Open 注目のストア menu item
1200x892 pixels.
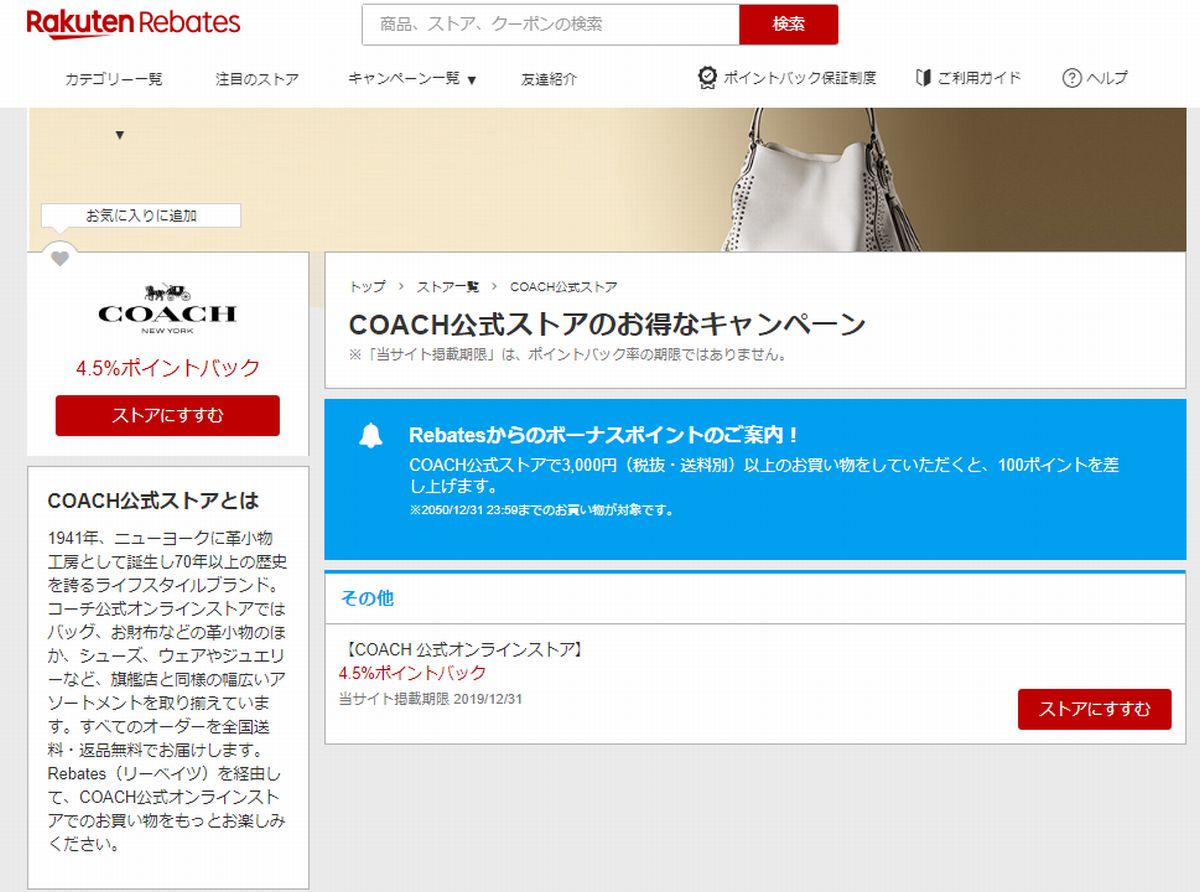click(x=257, y=79)
